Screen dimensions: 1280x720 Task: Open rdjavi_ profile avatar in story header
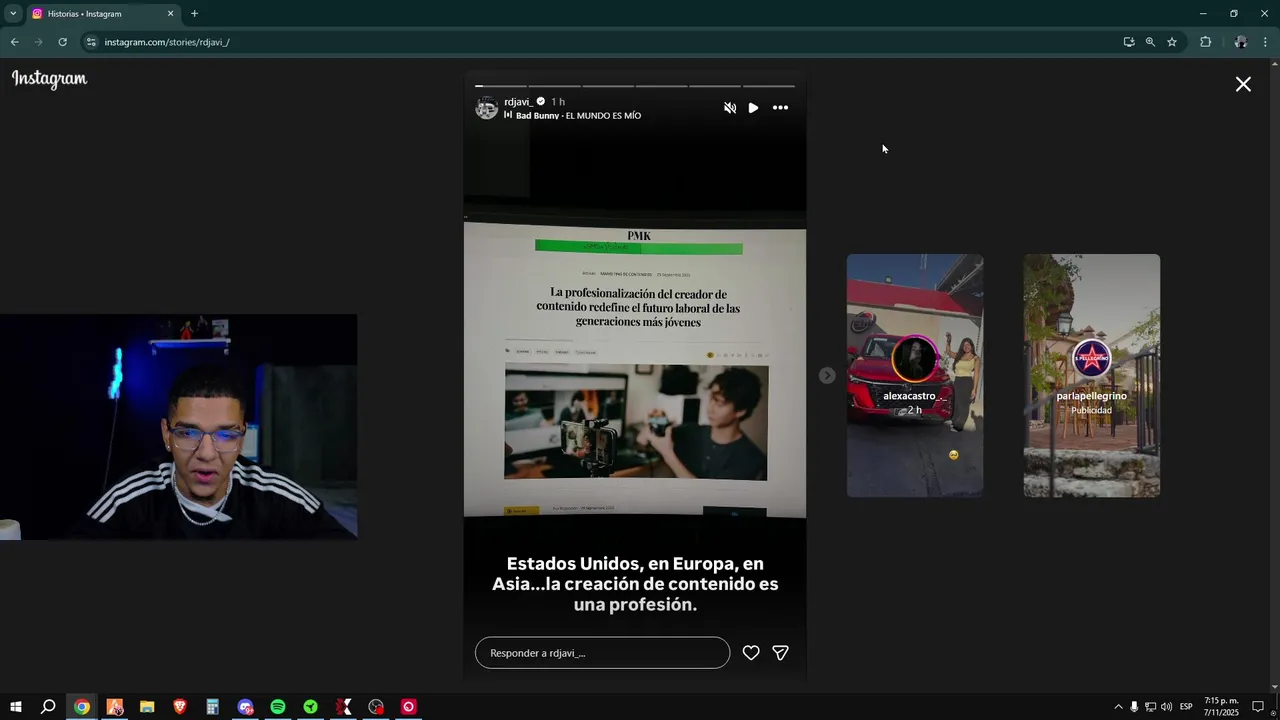click(x=486, y=108)
